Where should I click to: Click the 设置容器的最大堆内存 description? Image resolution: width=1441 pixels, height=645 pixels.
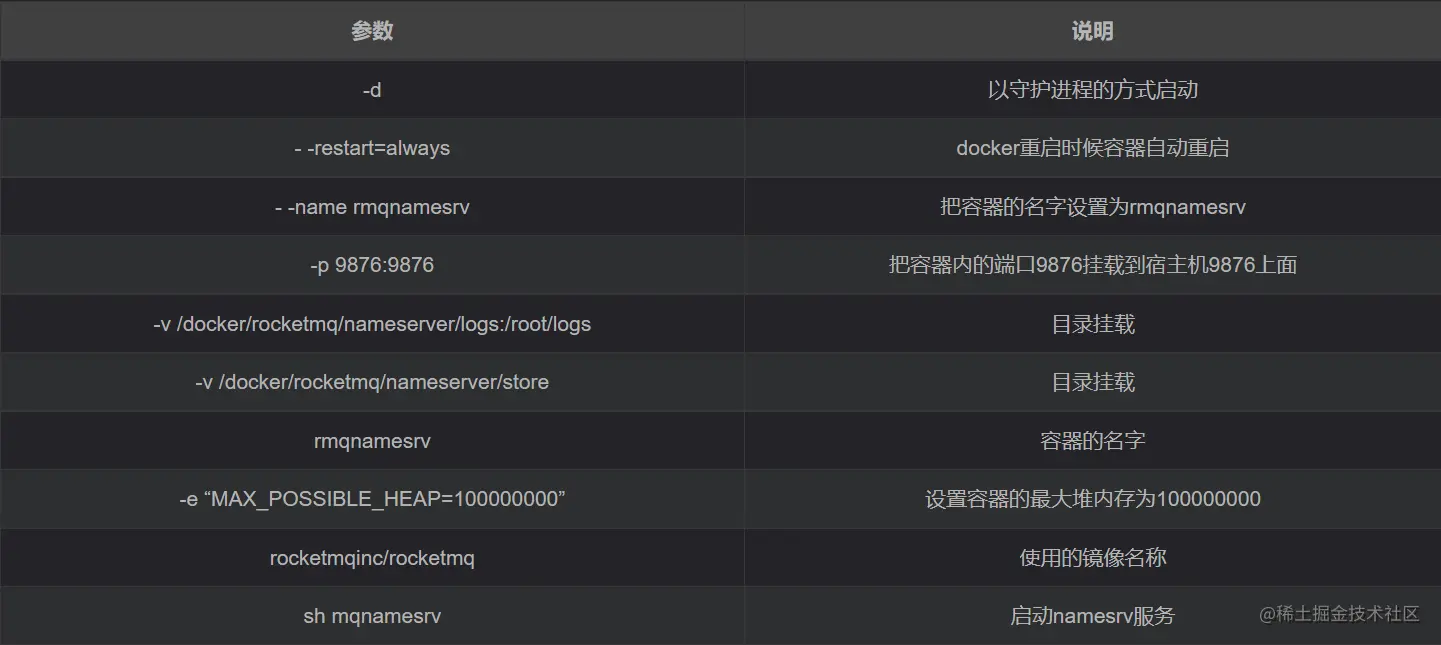[1092, 499]
